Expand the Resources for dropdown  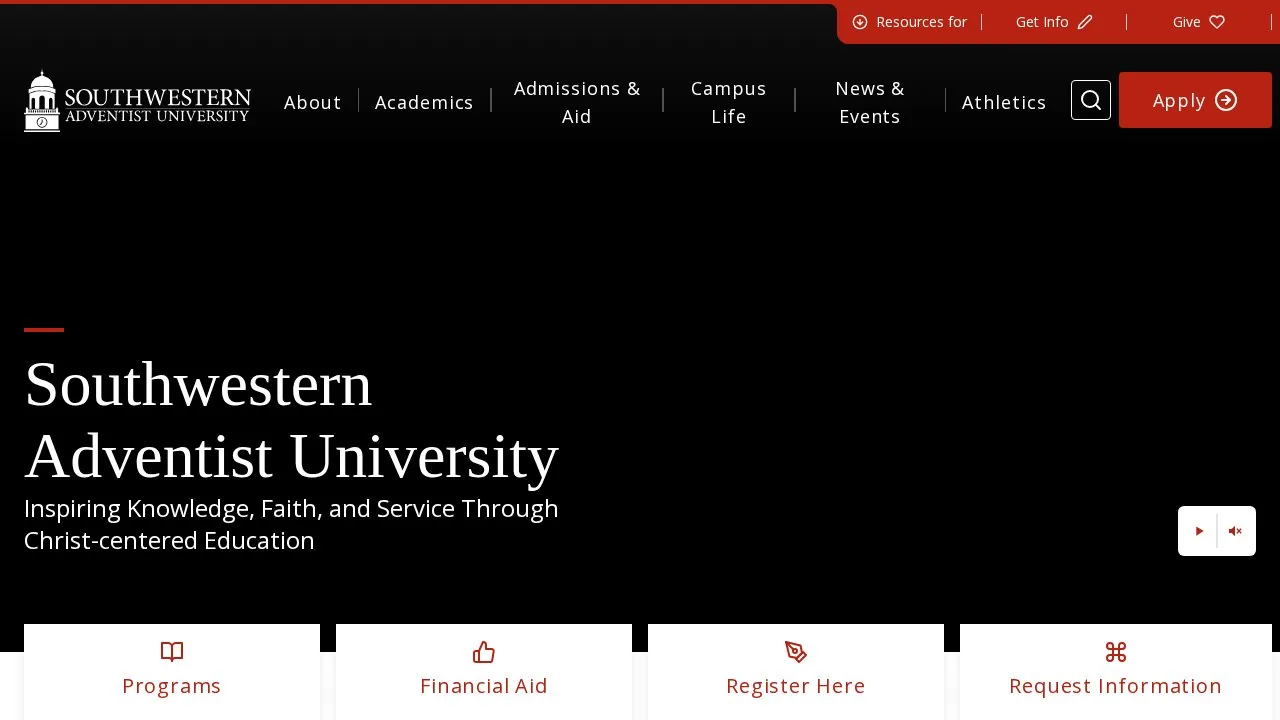(x=909, y=22)
